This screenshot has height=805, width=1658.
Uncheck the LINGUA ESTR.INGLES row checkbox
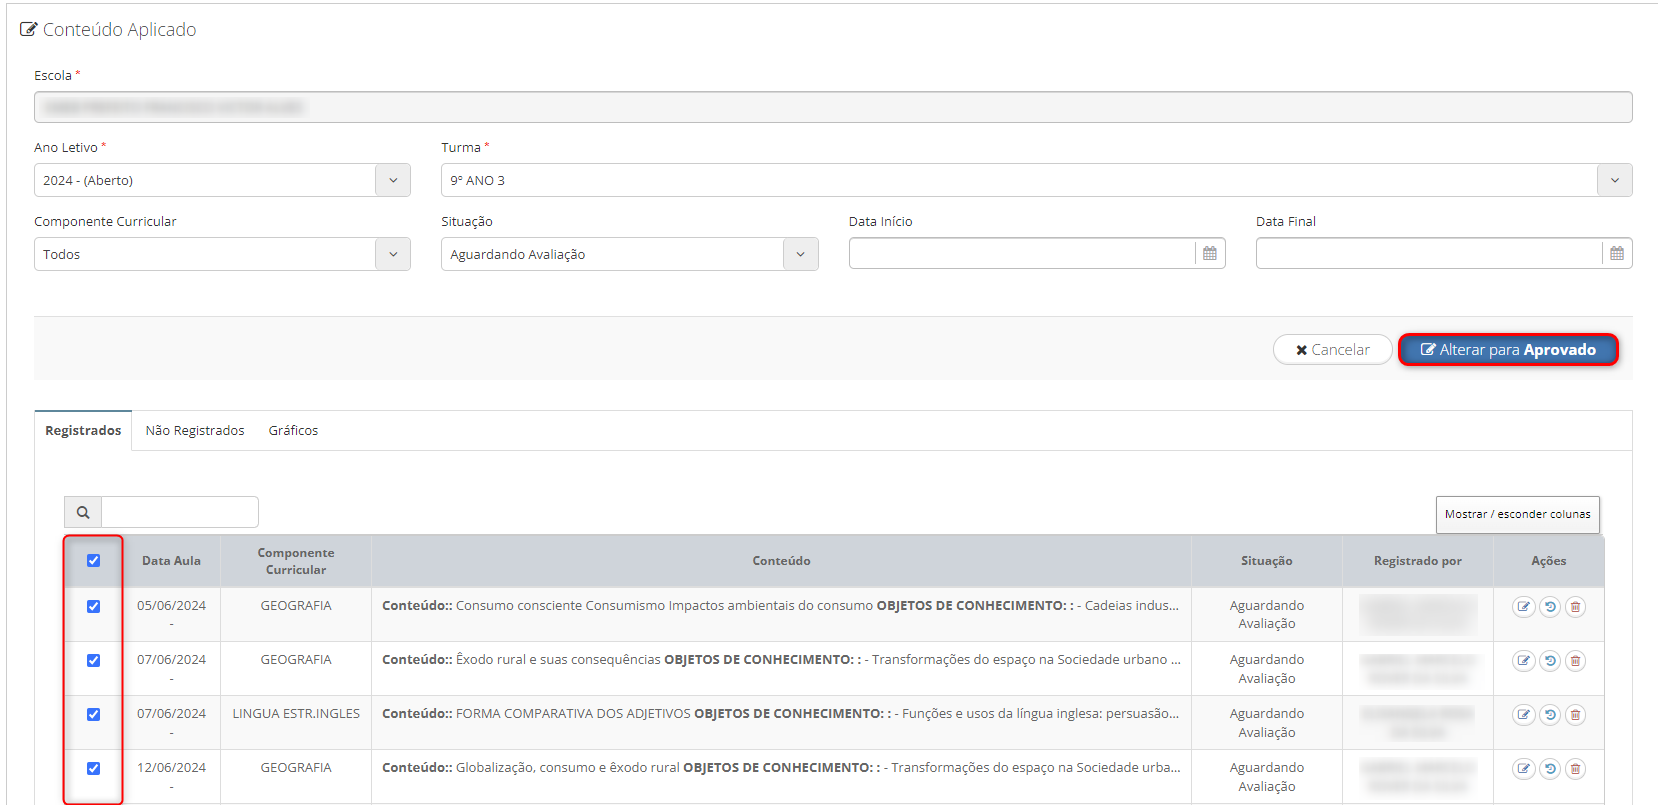tap(93, 715)
